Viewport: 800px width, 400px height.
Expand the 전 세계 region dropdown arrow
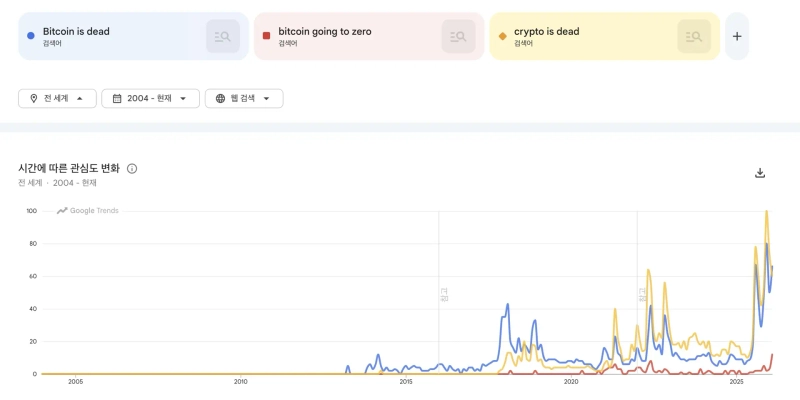(x=79, y=98)
